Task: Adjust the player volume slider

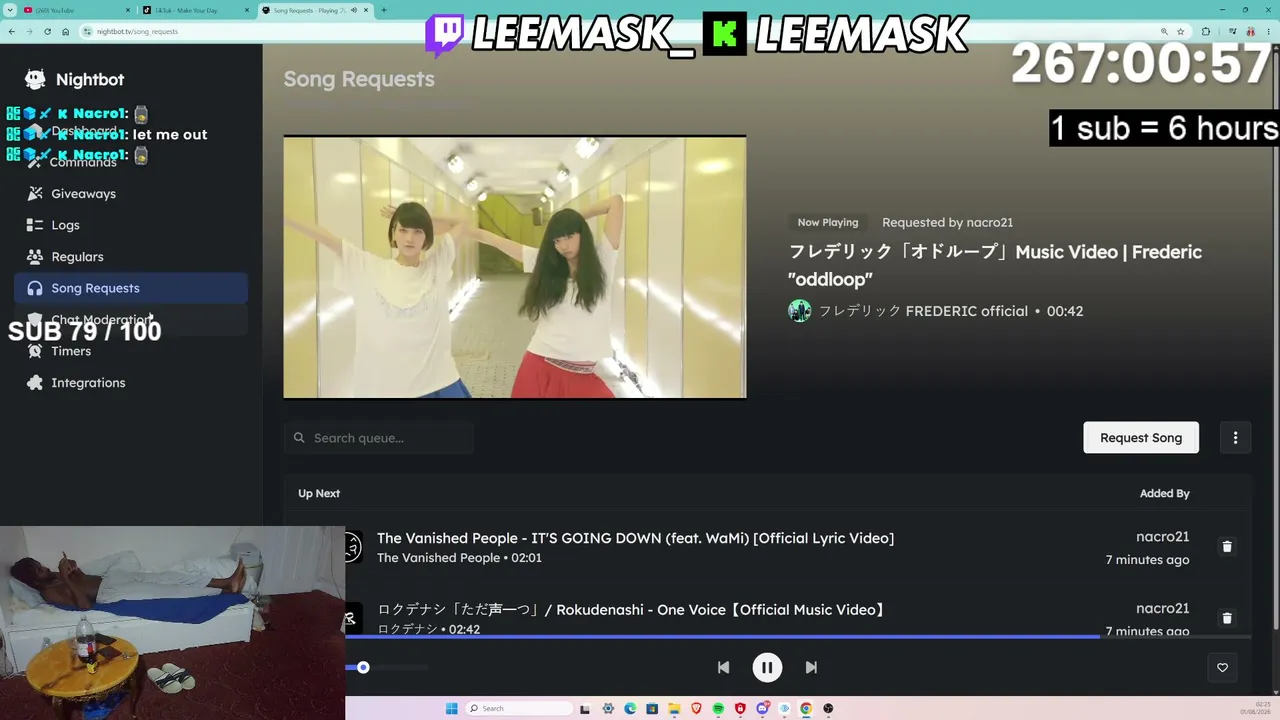Action: point(387,667)
